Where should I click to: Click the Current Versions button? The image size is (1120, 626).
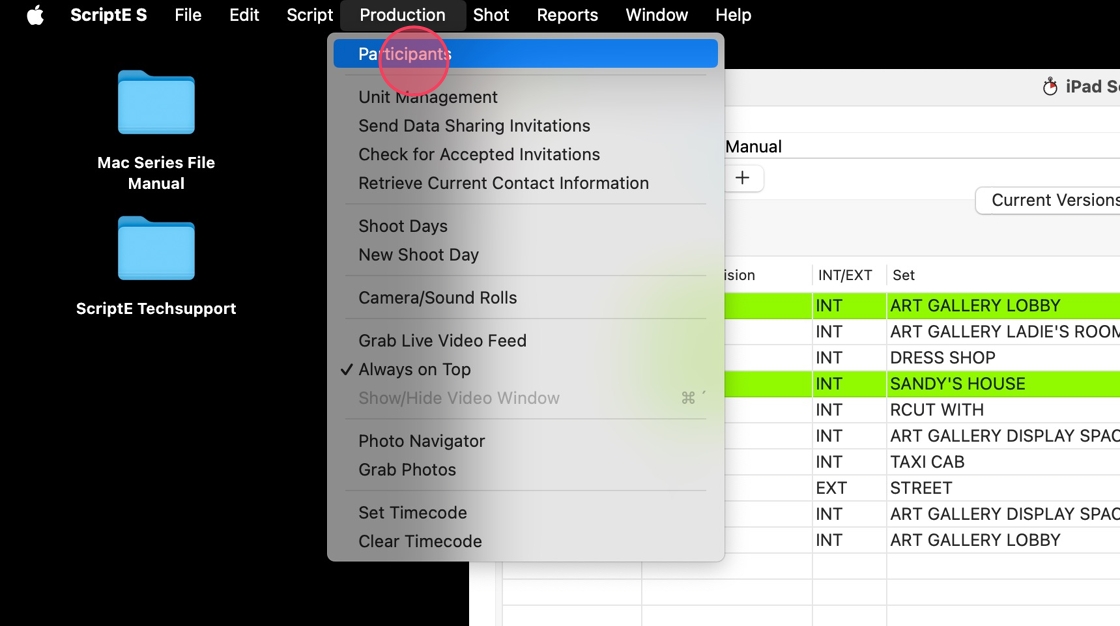(1052, 200)
